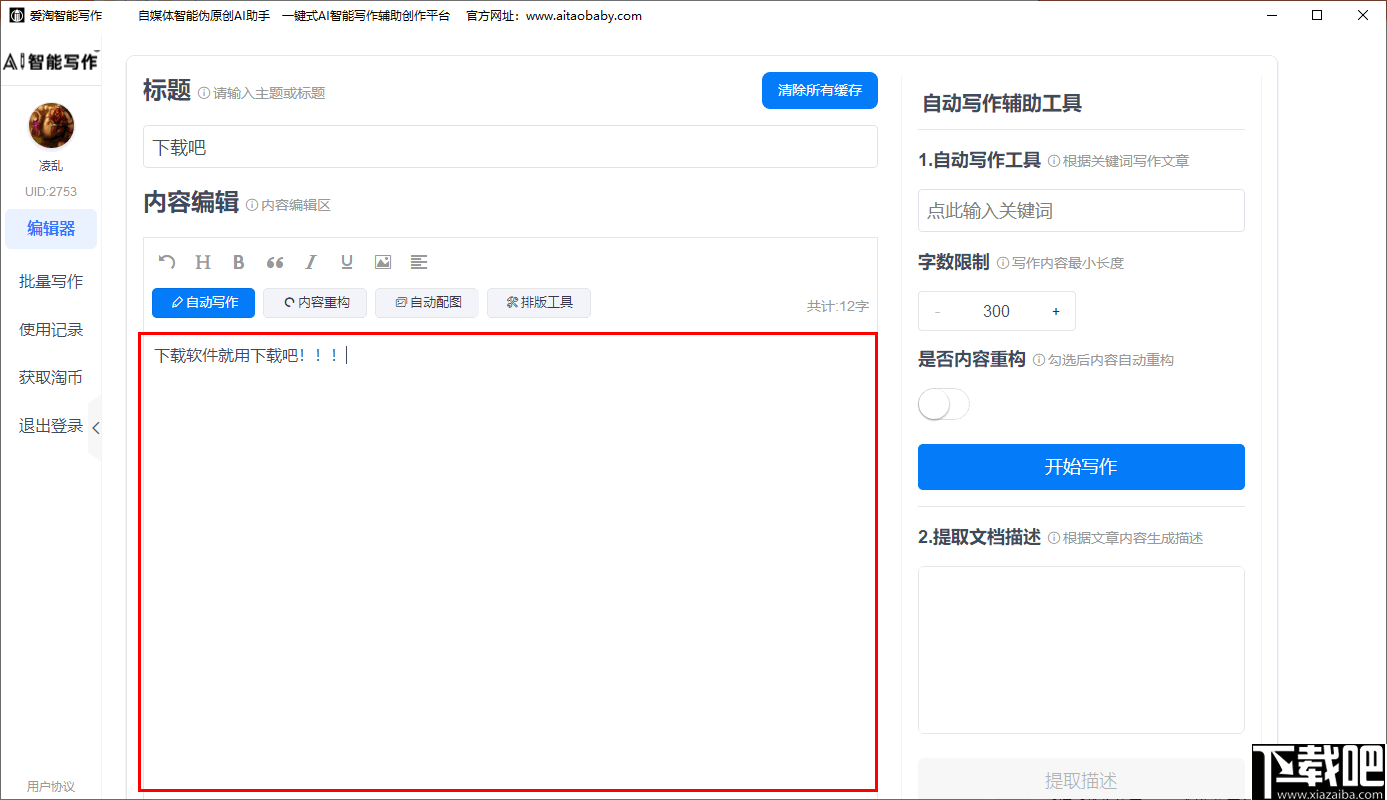
Task: Click the UID:2753 text under the avatar
Action: (51, 191)
